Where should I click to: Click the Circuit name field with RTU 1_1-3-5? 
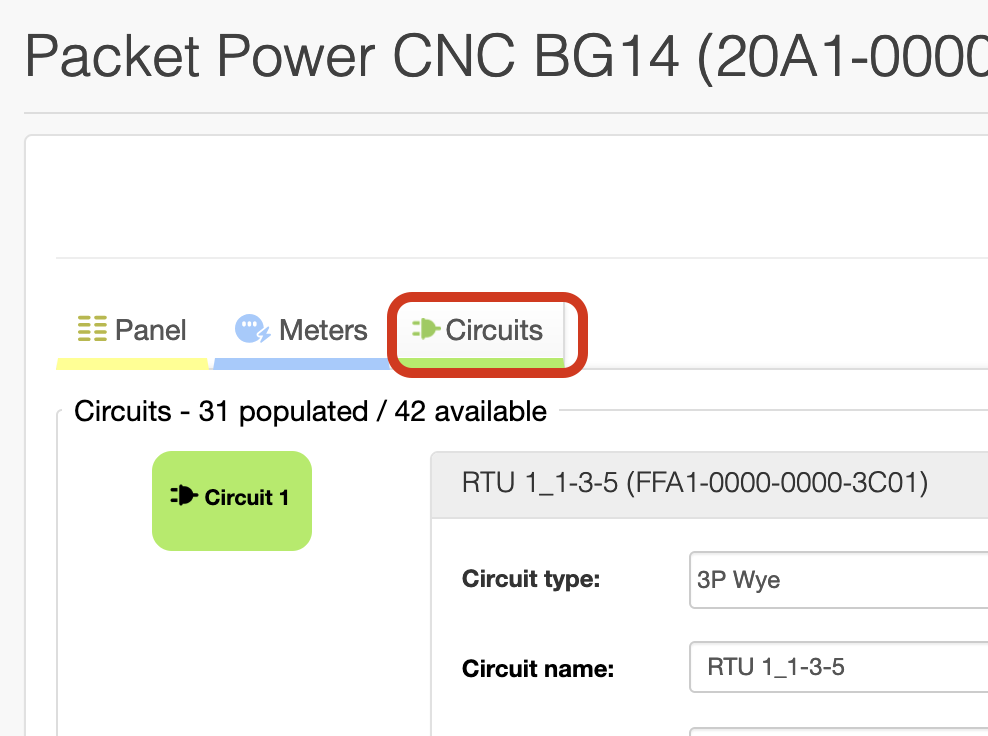click(x=838, y=667)
